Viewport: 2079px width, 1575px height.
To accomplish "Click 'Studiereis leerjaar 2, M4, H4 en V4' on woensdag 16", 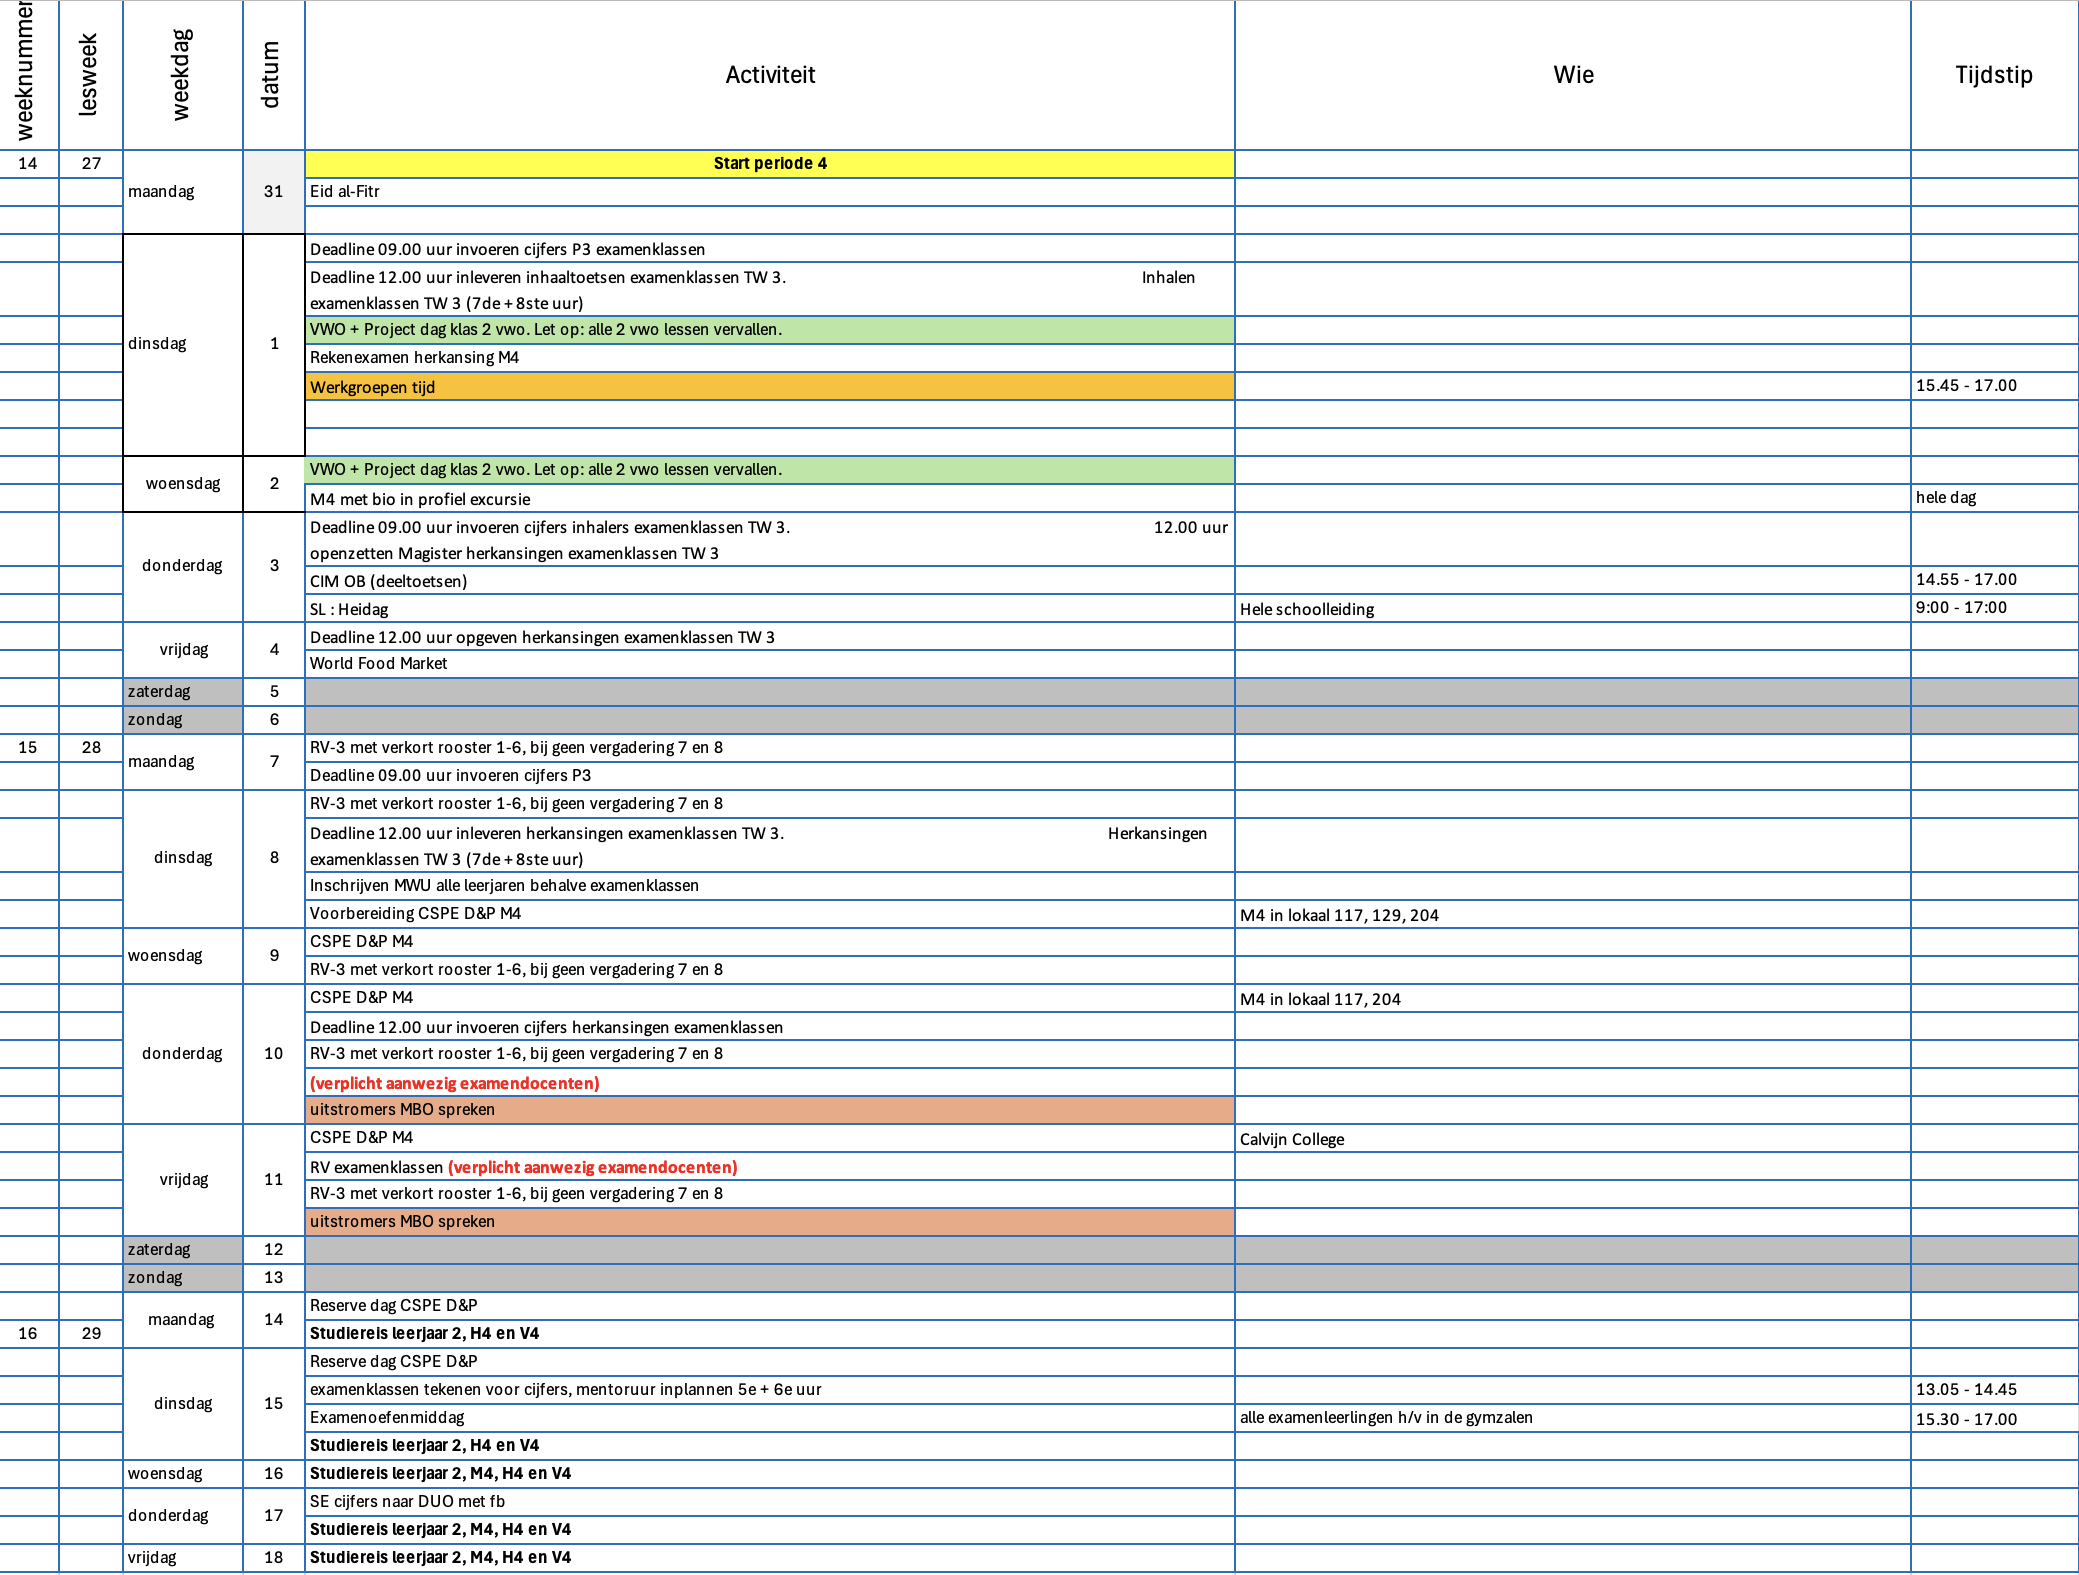I will (x=770, y=1474).
